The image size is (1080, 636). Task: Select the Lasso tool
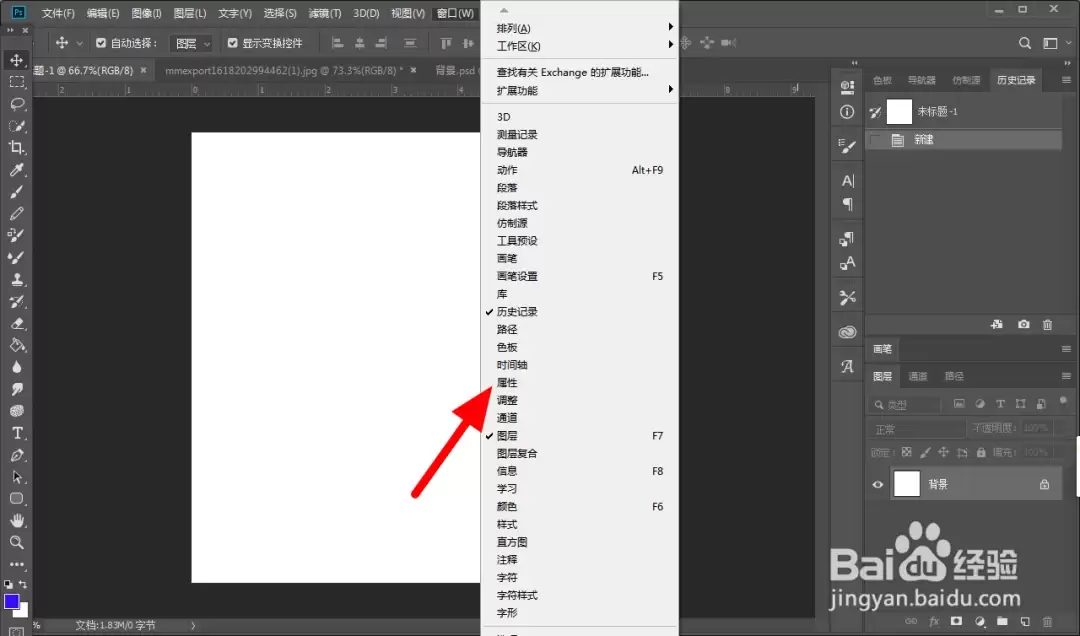[x=17, y=104]
